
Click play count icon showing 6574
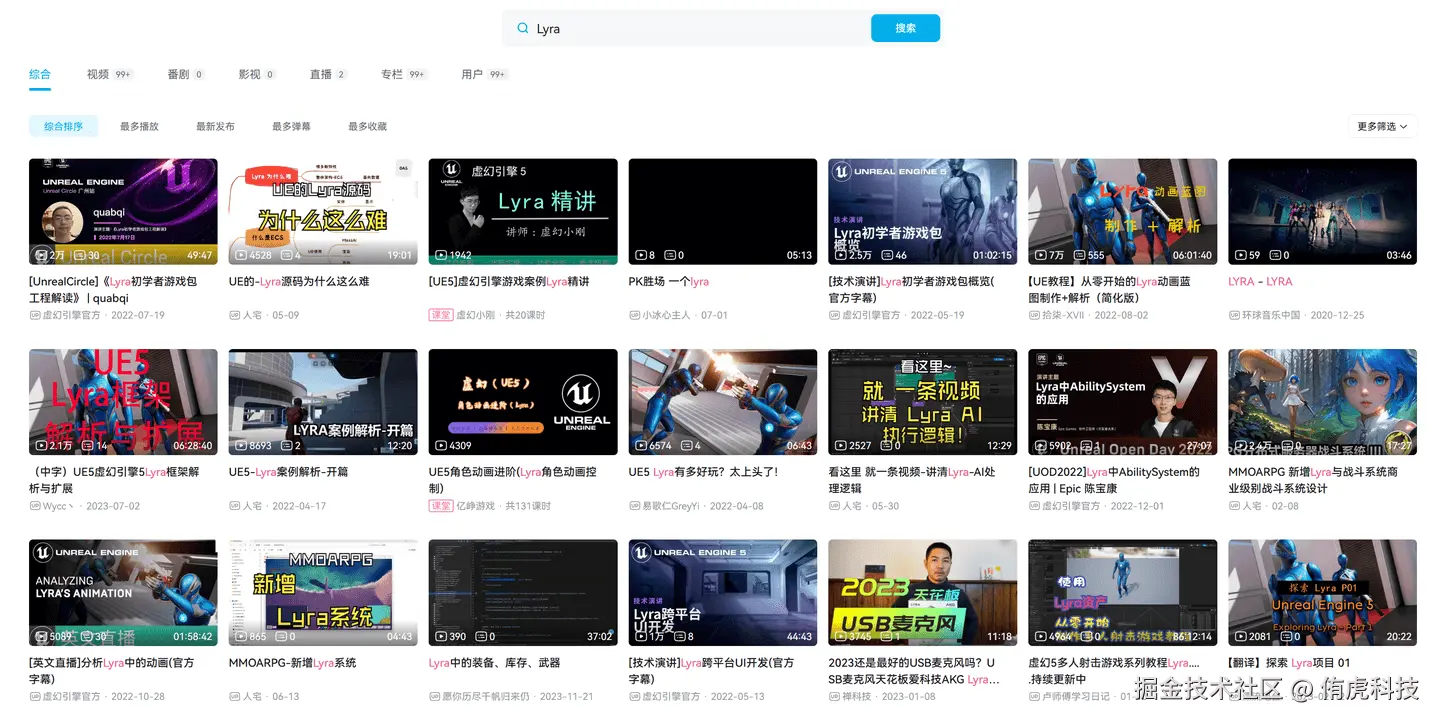(641, 446)
